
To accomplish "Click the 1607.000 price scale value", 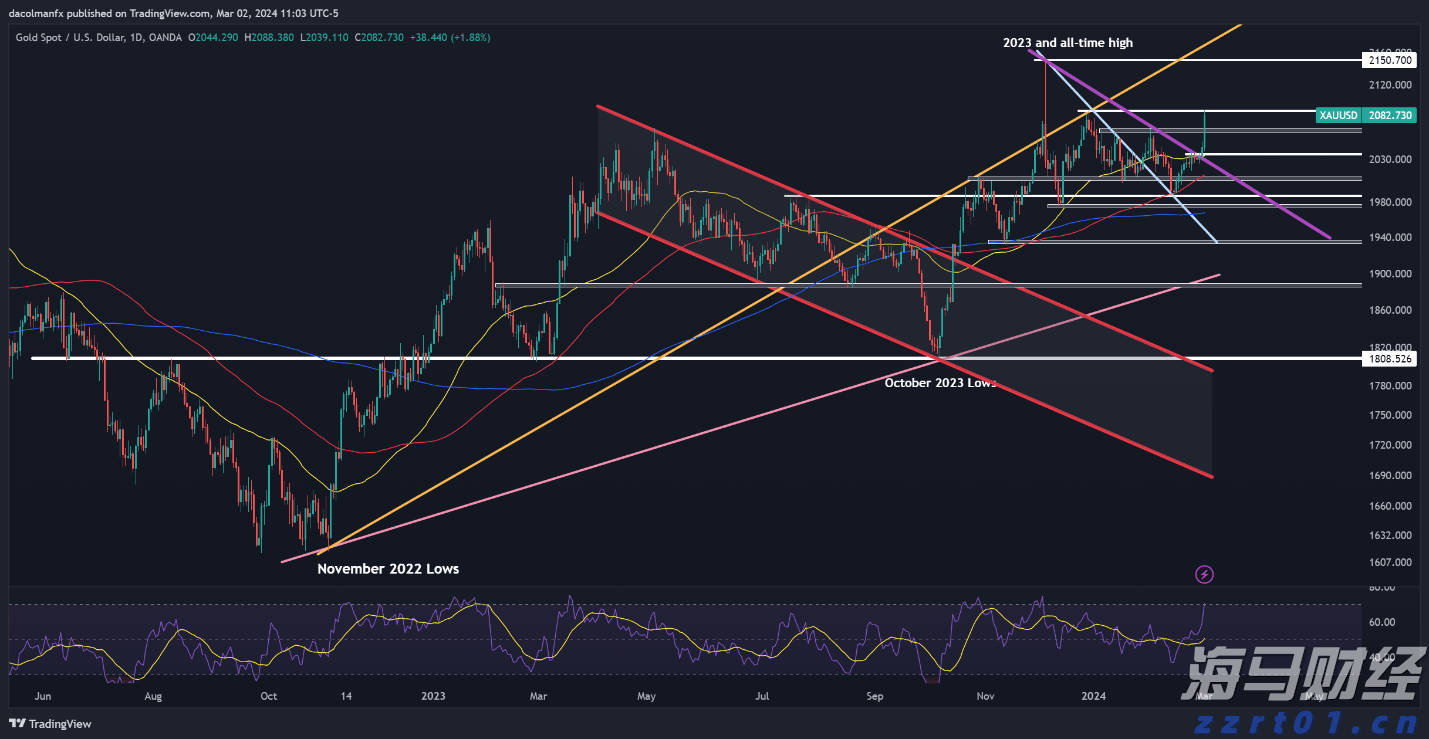I will point(1391,562).
